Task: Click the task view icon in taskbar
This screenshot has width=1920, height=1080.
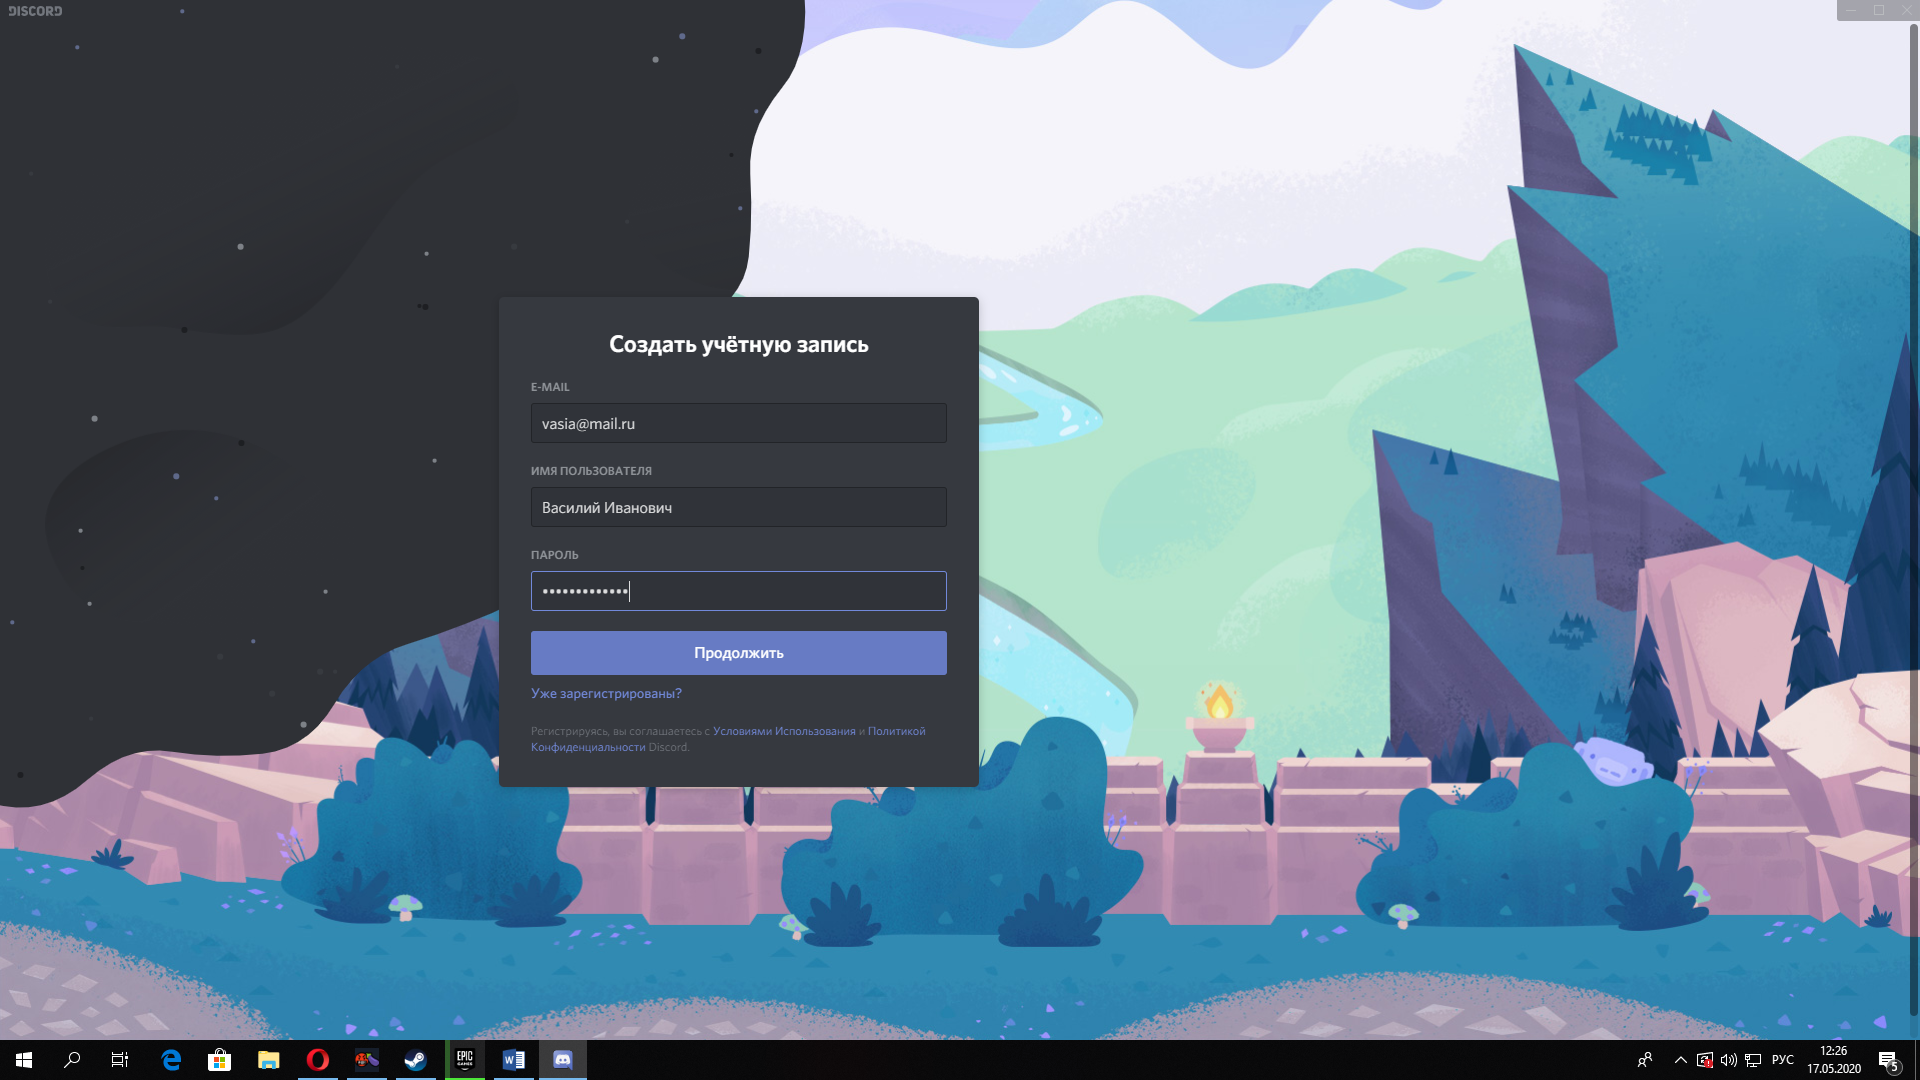Action: coord(120,1059)
